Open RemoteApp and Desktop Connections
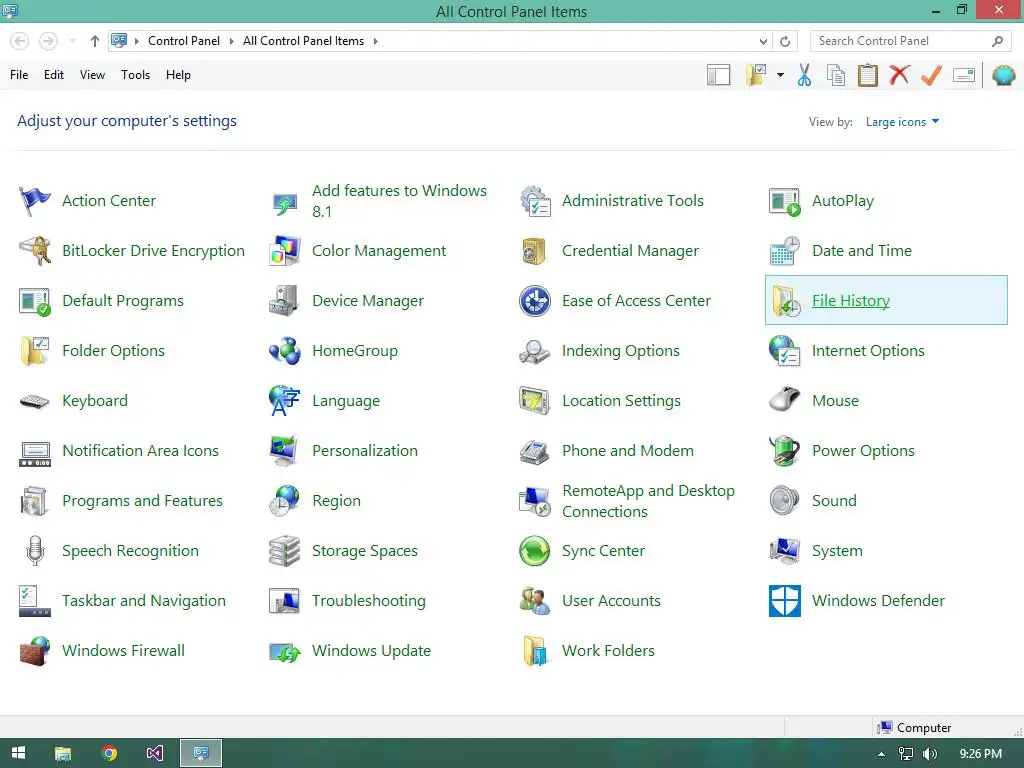 click(x=648, y=501)
